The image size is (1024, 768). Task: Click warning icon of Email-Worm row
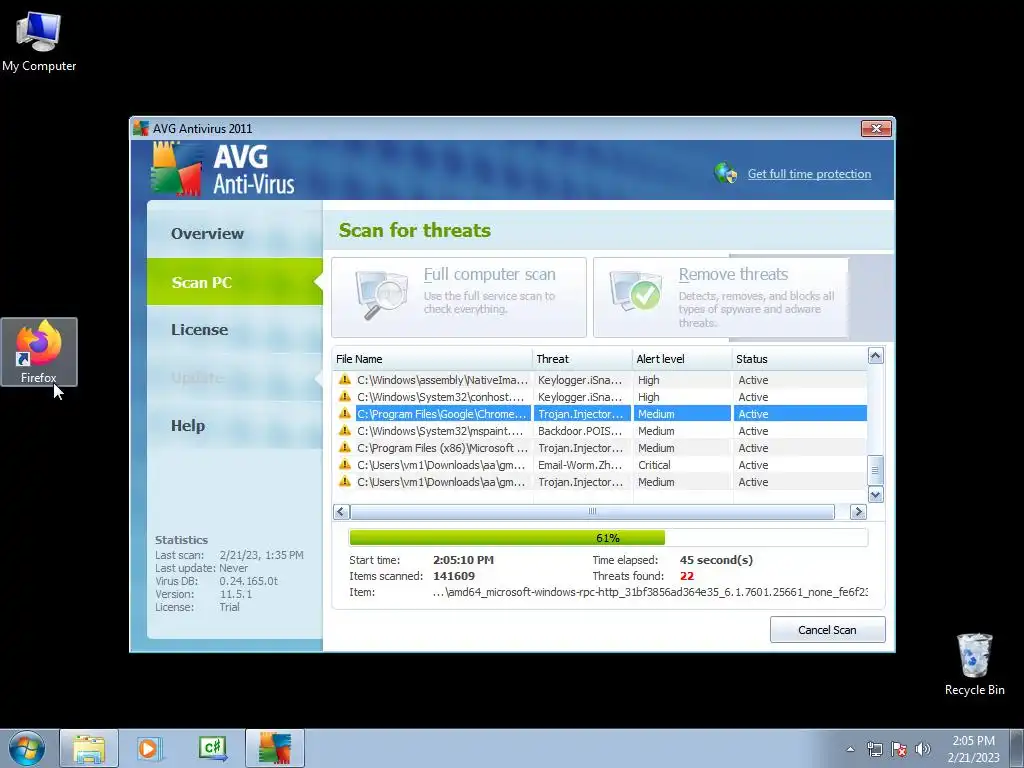coord(345,464)
